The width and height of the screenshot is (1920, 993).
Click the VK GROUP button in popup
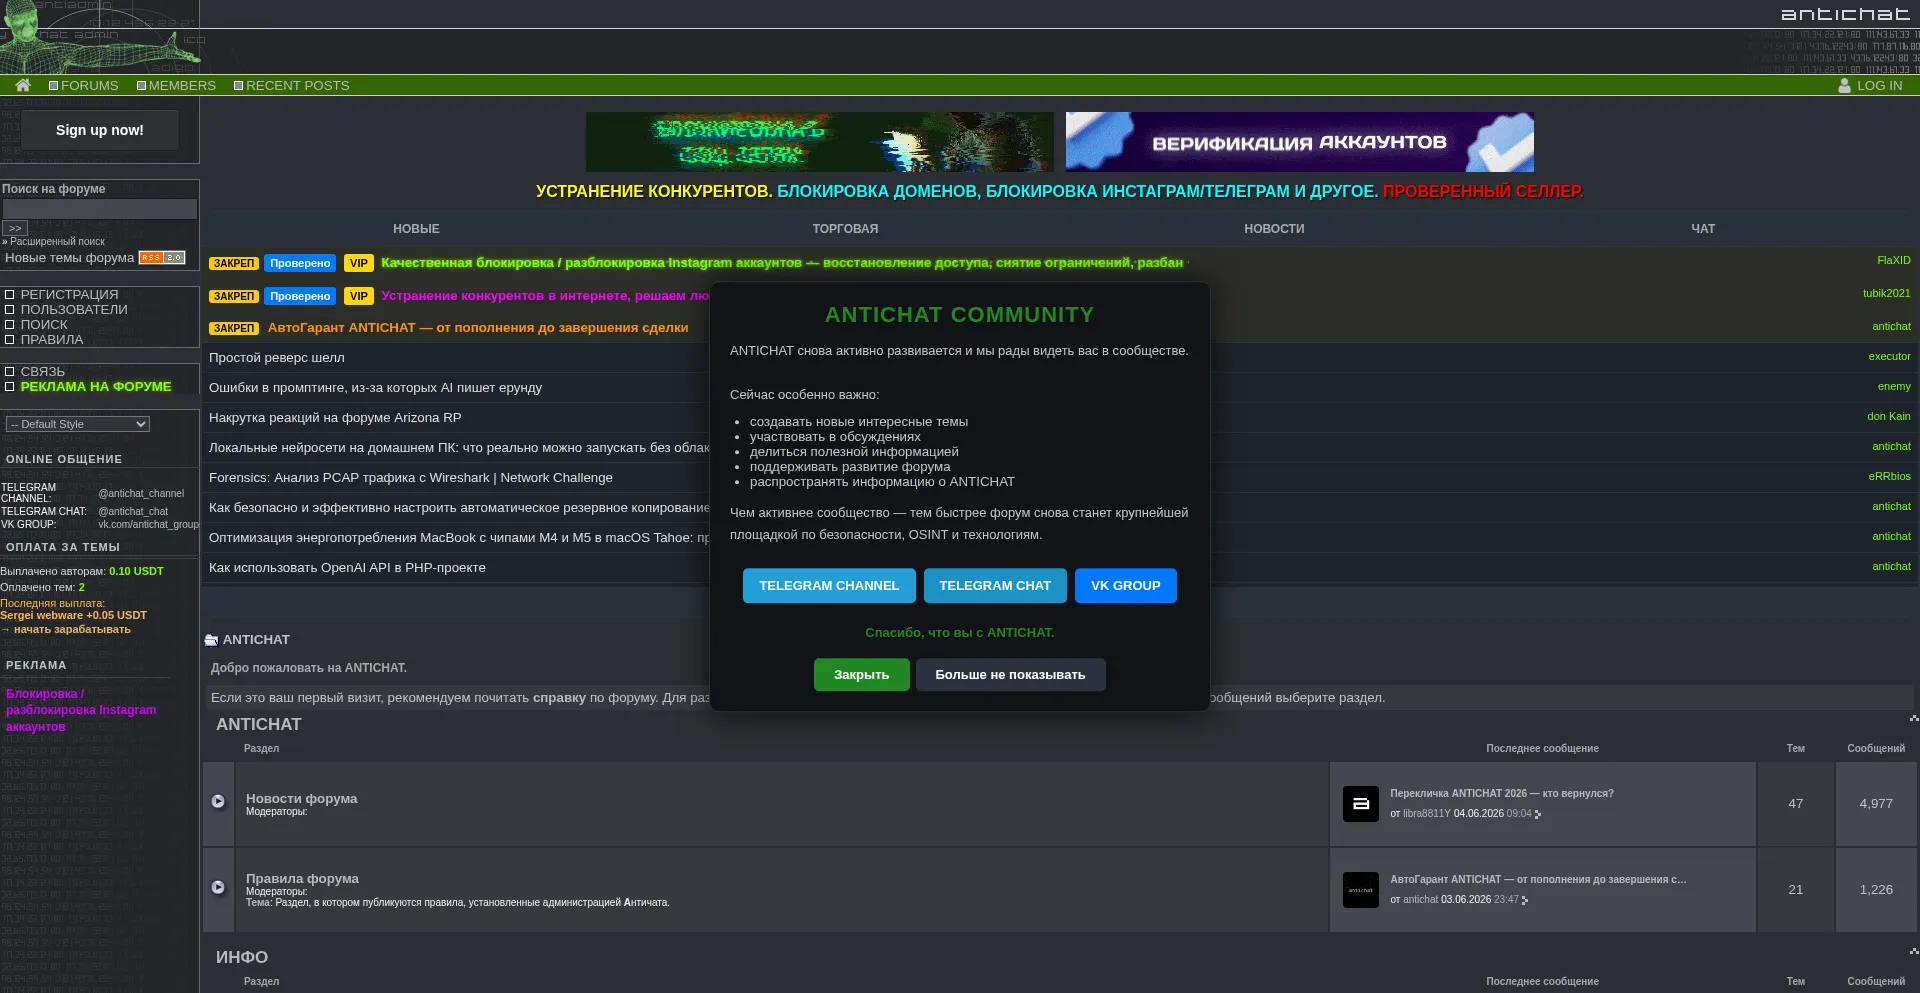(1126, 586)
